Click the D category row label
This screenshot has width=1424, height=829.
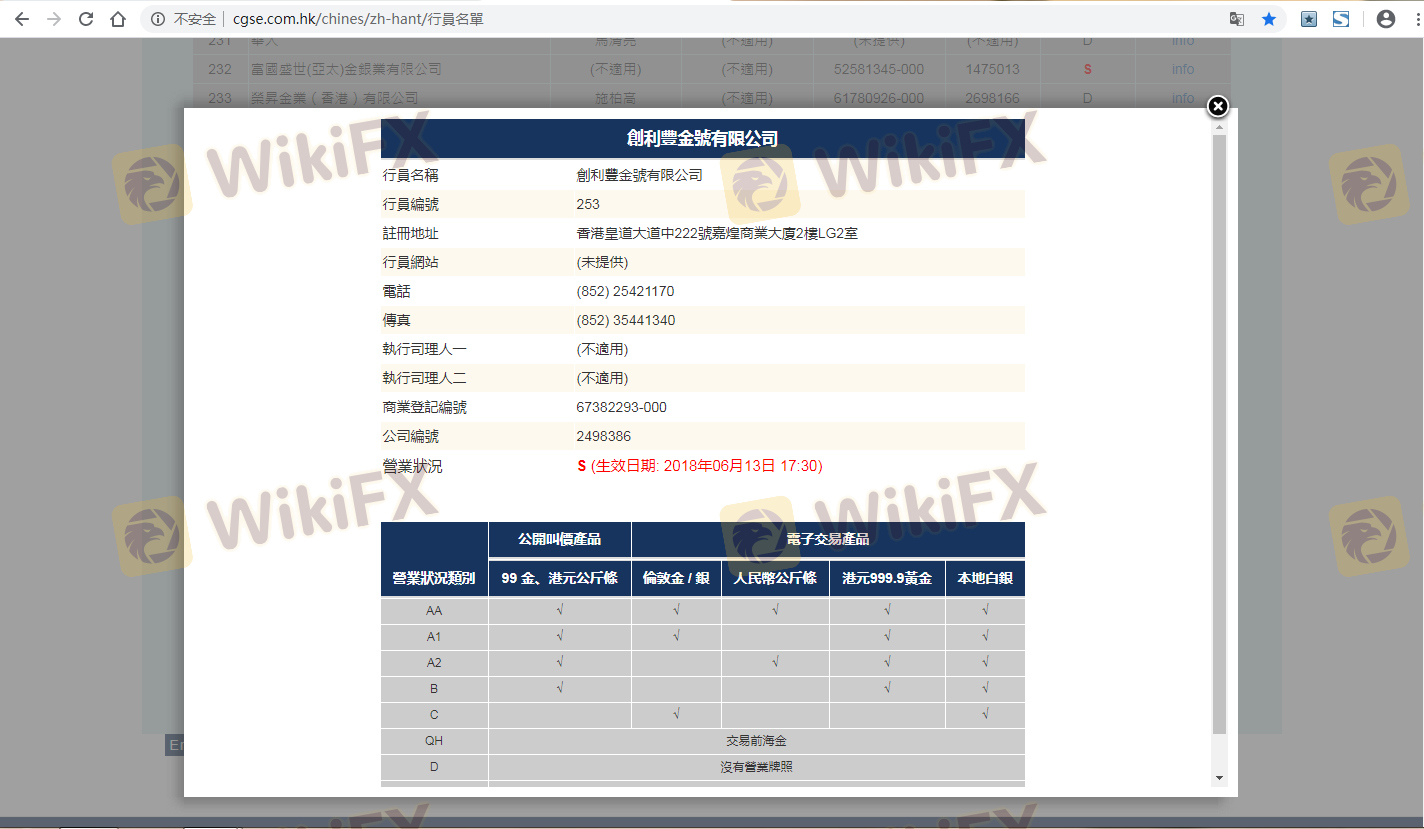pyautogui.click(x=434, y=767)
